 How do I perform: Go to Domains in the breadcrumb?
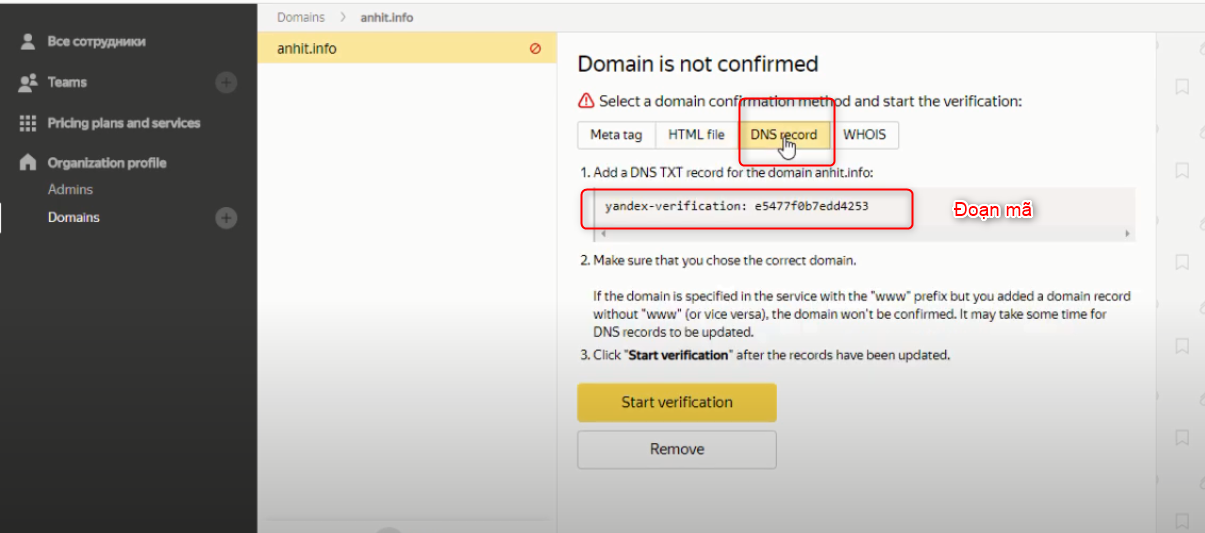coord(301,18)
